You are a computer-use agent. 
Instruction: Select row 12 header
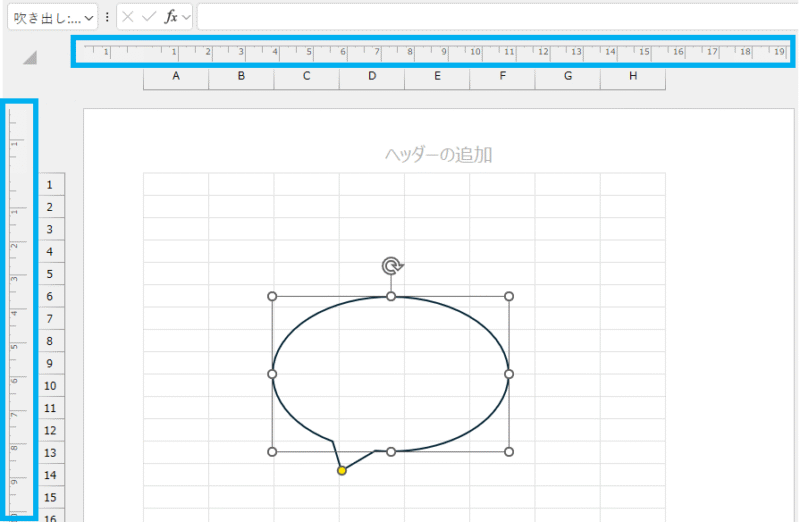(52, 430)
